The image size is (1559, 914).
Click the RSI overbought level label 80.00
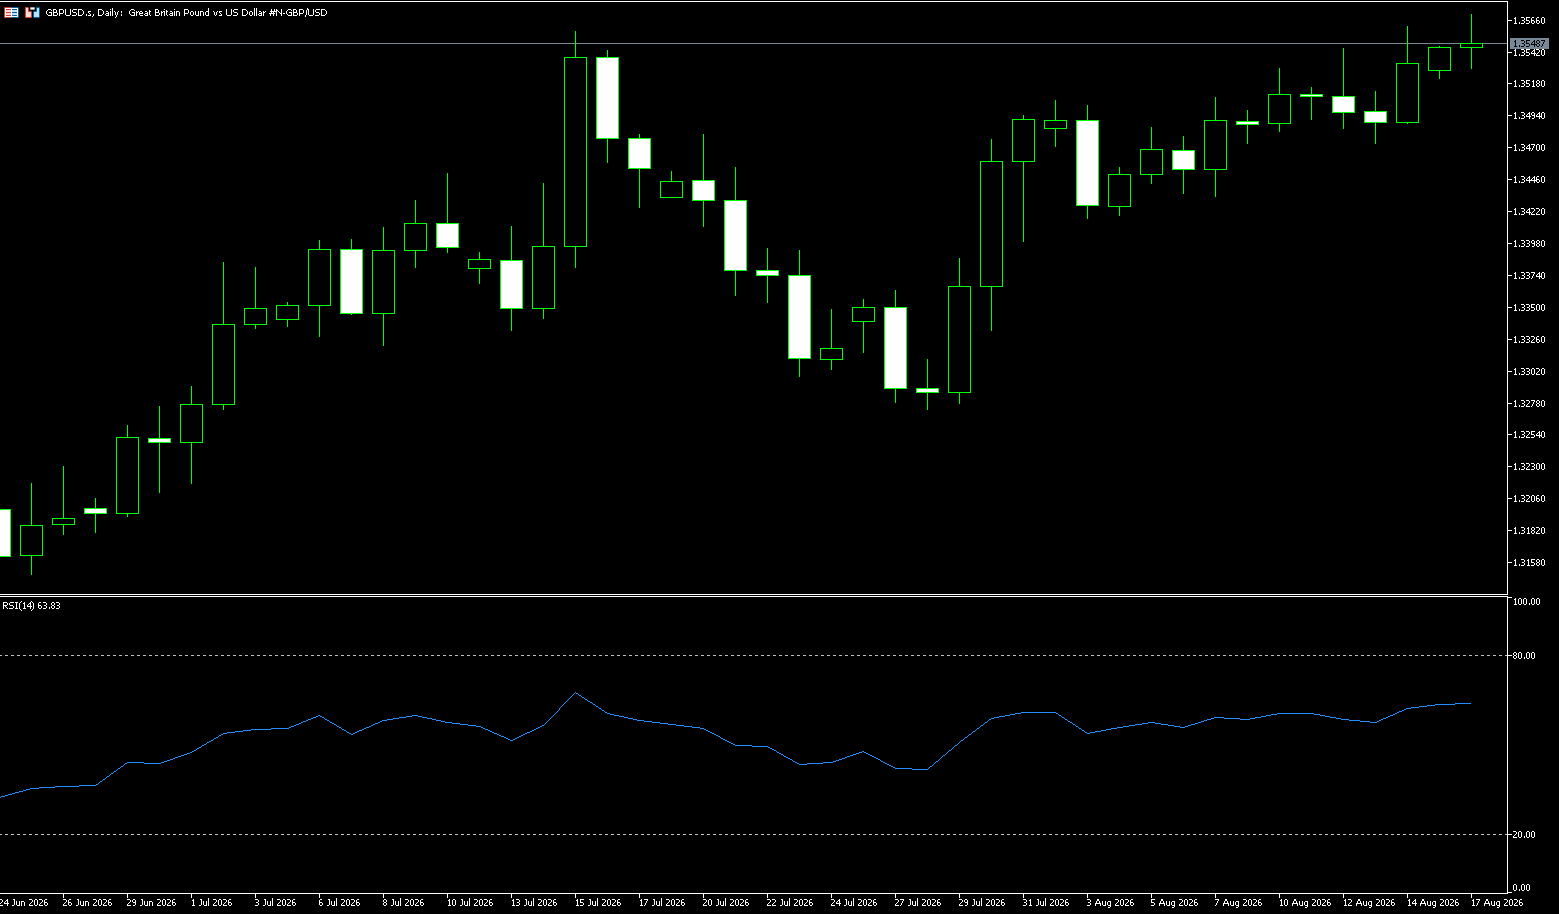click(1524, 656)
